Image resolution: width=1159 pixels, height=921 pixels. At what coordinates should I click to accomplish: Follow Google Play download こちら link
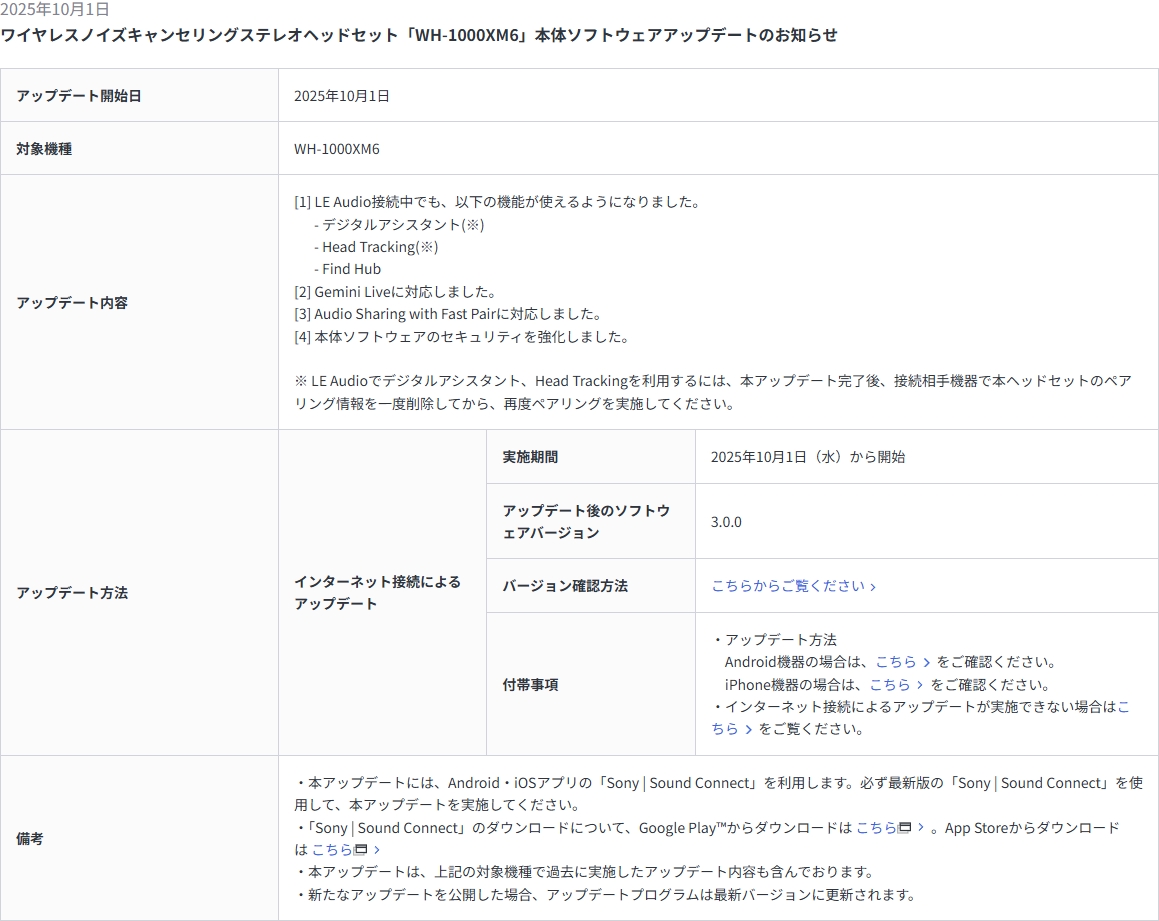click(x=876, y=828)
